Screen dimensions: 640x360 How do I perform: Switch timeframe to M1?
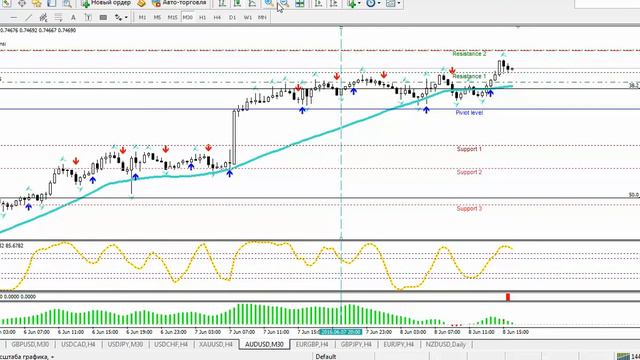point(142,18)
